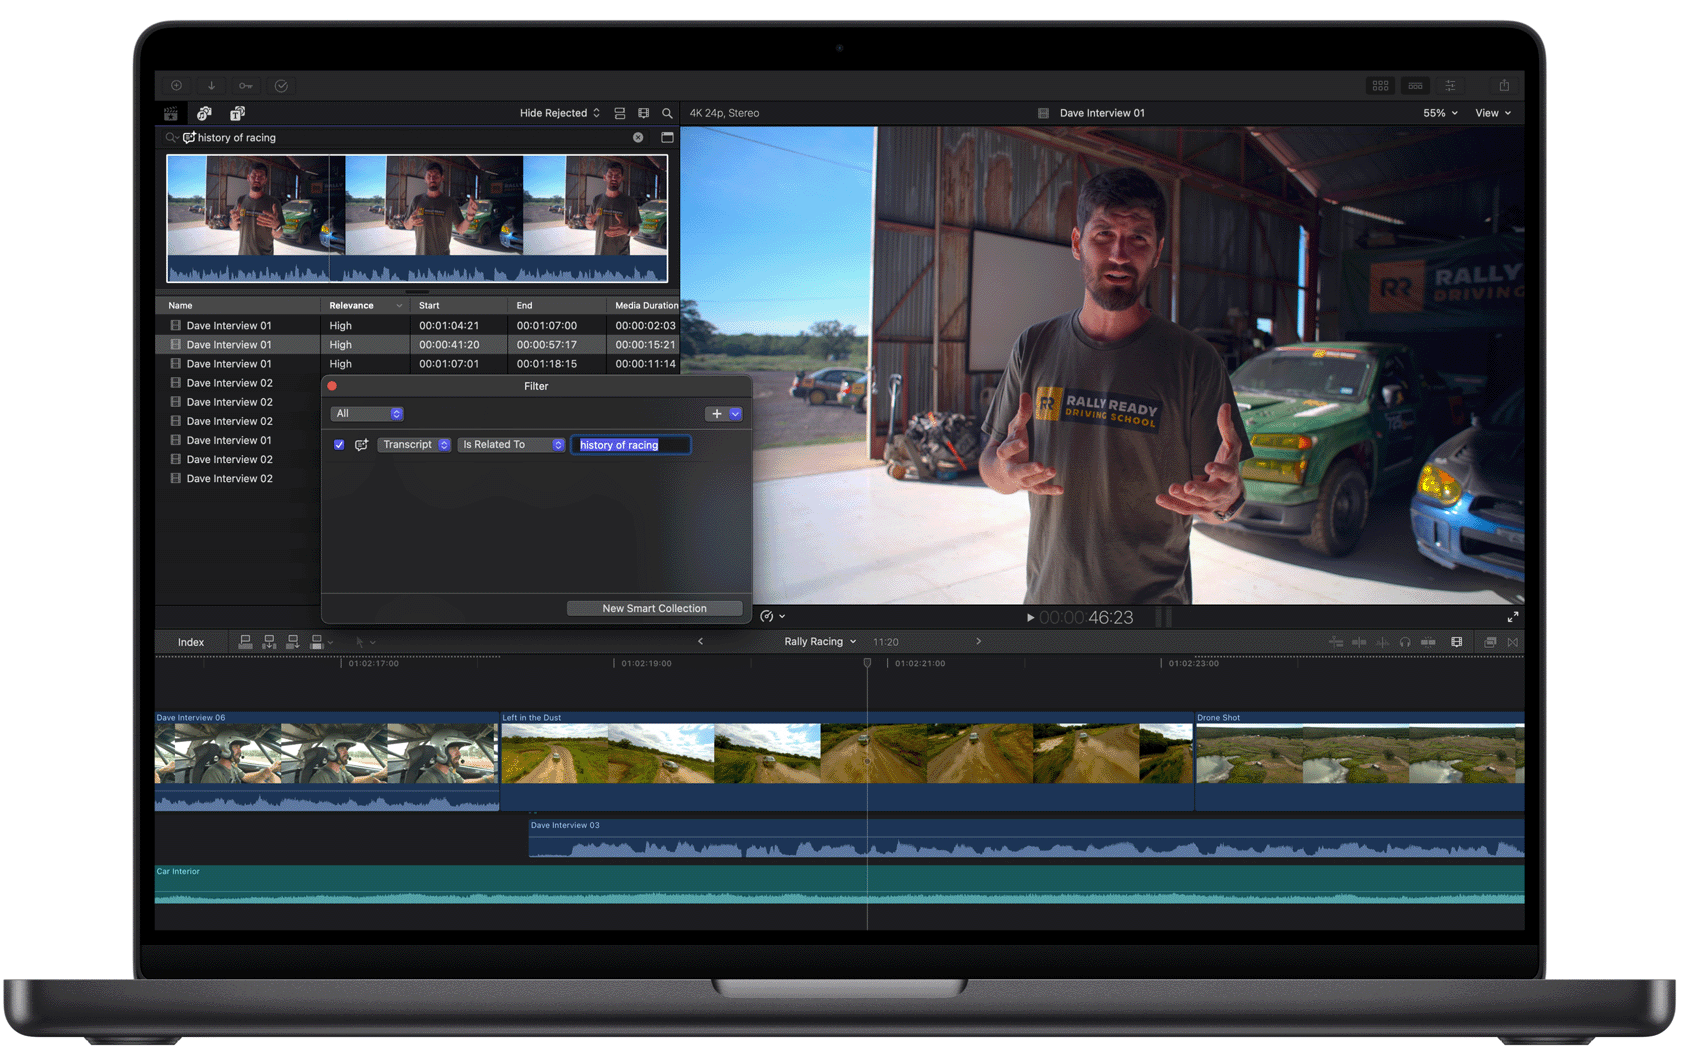This screenshot has width=1681, height=1064.
Task: Open the Photos and Audio sidebar
Action: (204, 113)
